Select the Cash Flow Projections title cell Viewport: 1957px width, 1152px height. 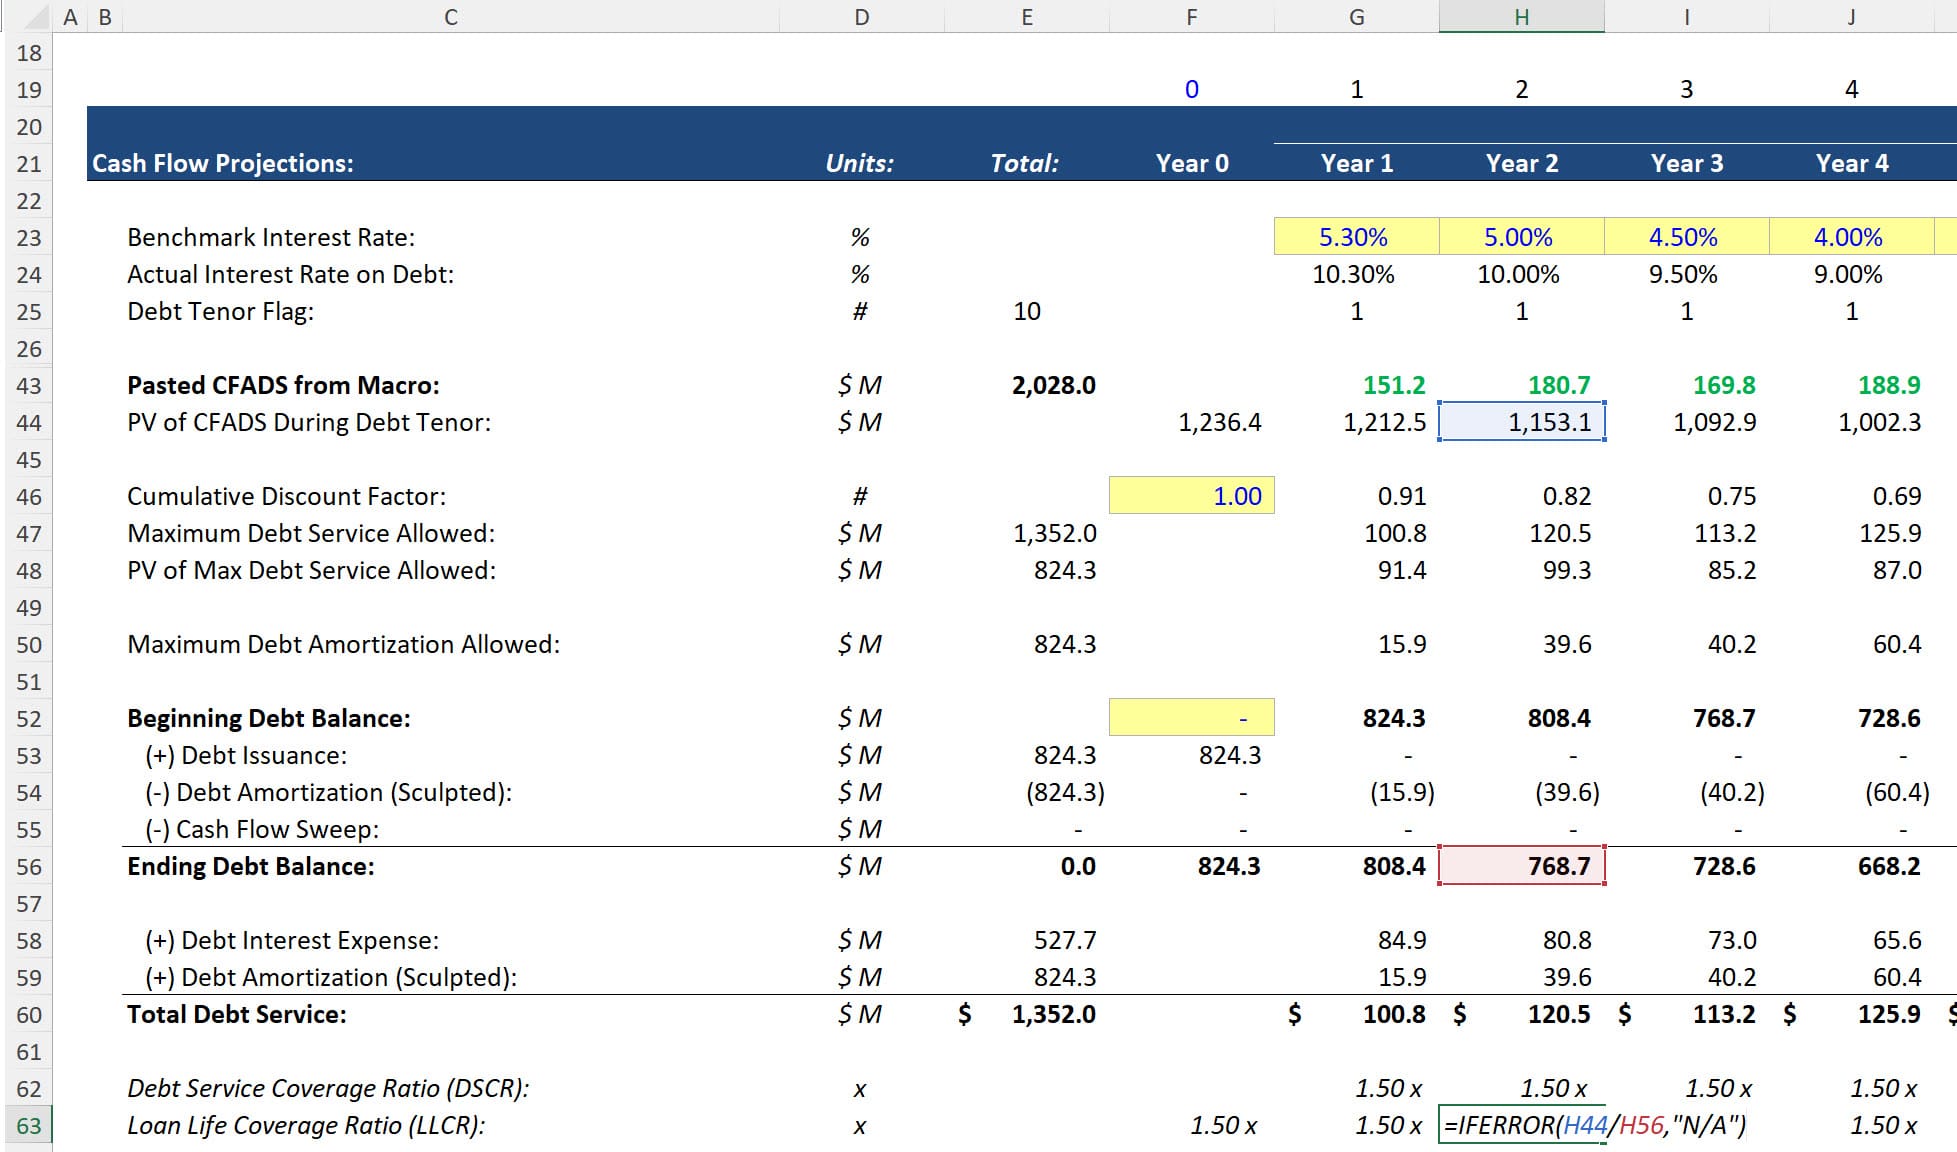[x=224, y=163]
